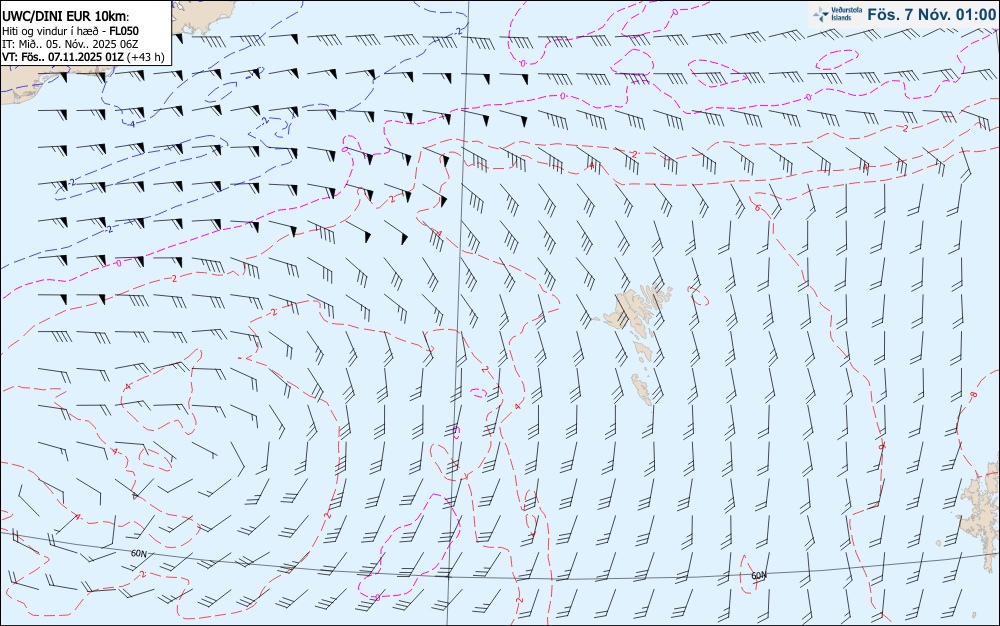Viewport: 1000px width, 626px height.
Task: Click the 'VT: Fös.. 07.11.2025 01Z (+43 h)' line
Action: click(83, 57)
